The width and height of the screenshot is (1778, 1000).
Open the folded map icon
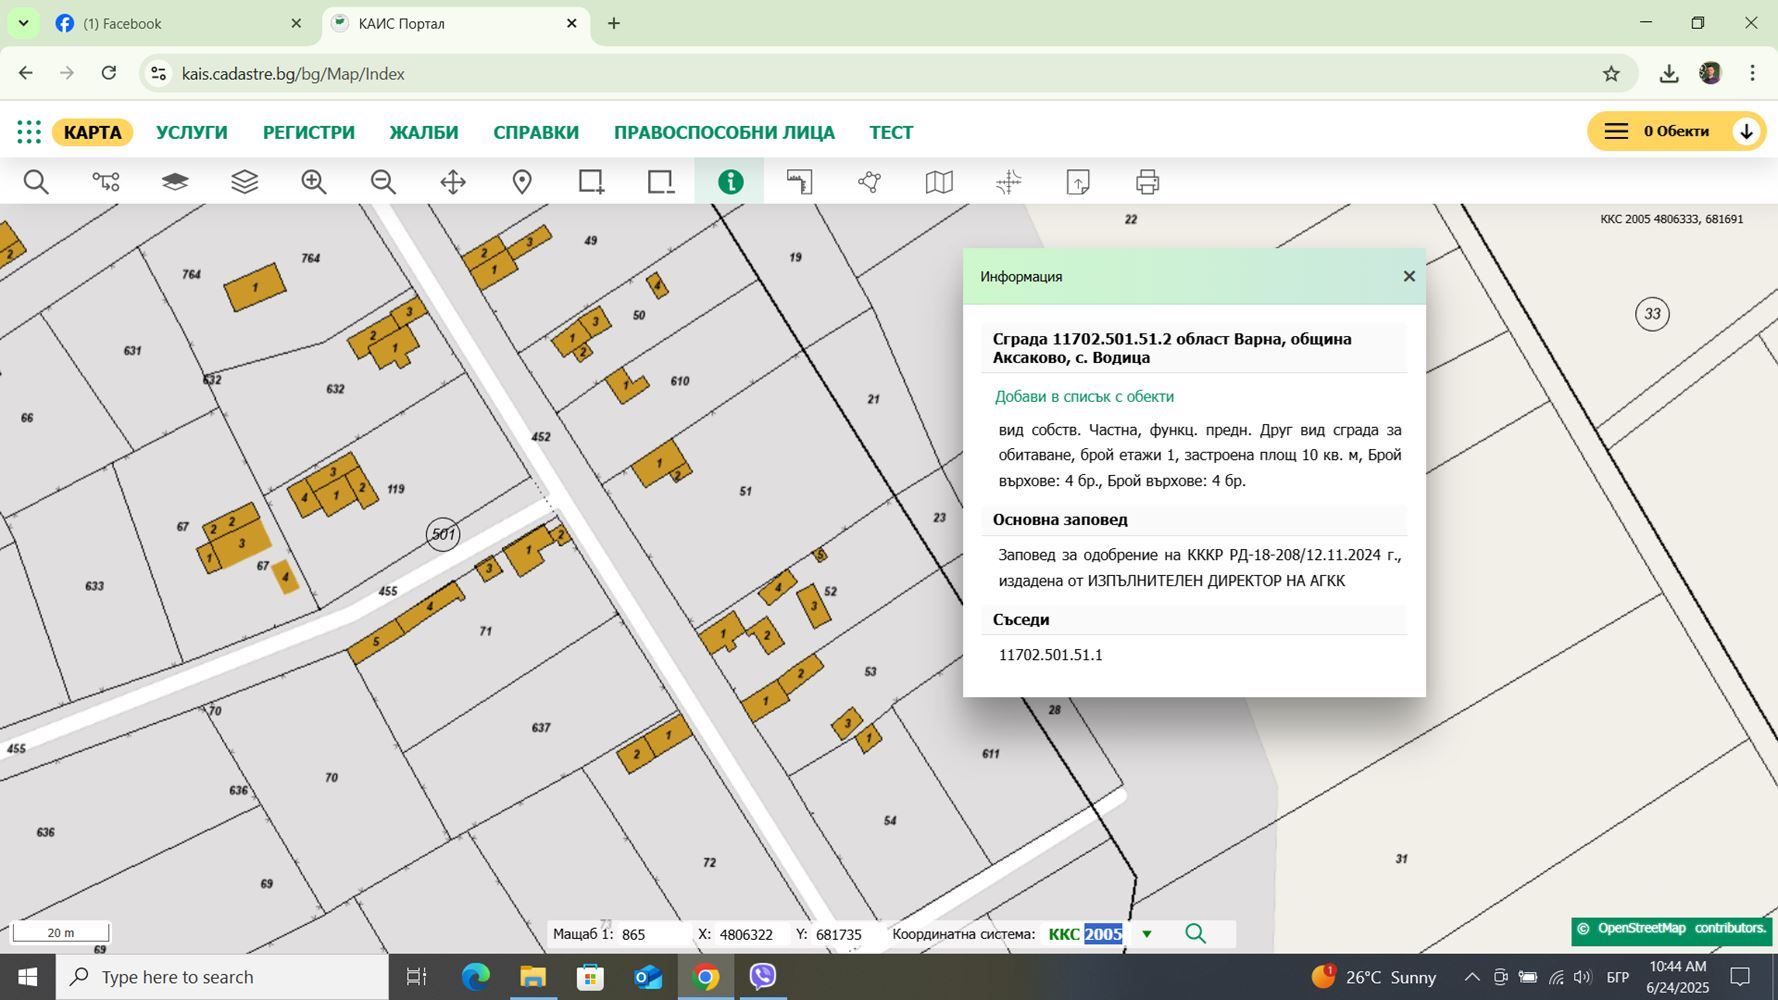(939, 182)
